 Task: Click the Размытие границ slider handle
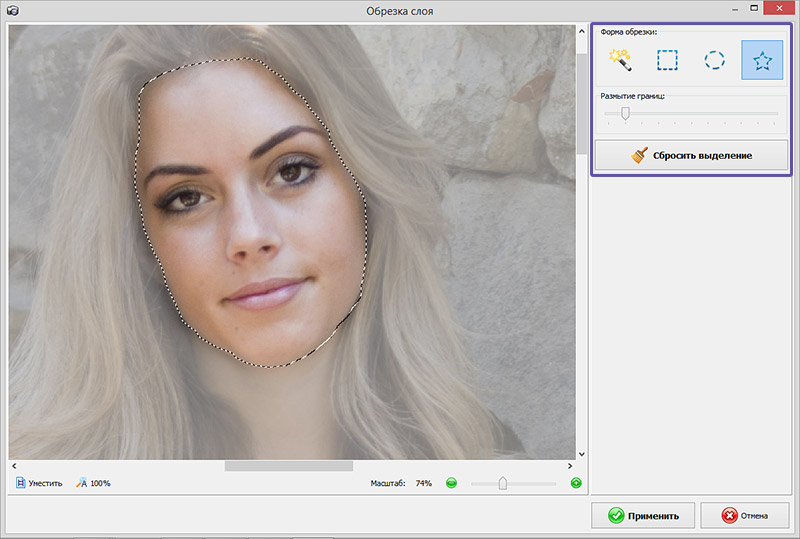(x=625, y=114)
